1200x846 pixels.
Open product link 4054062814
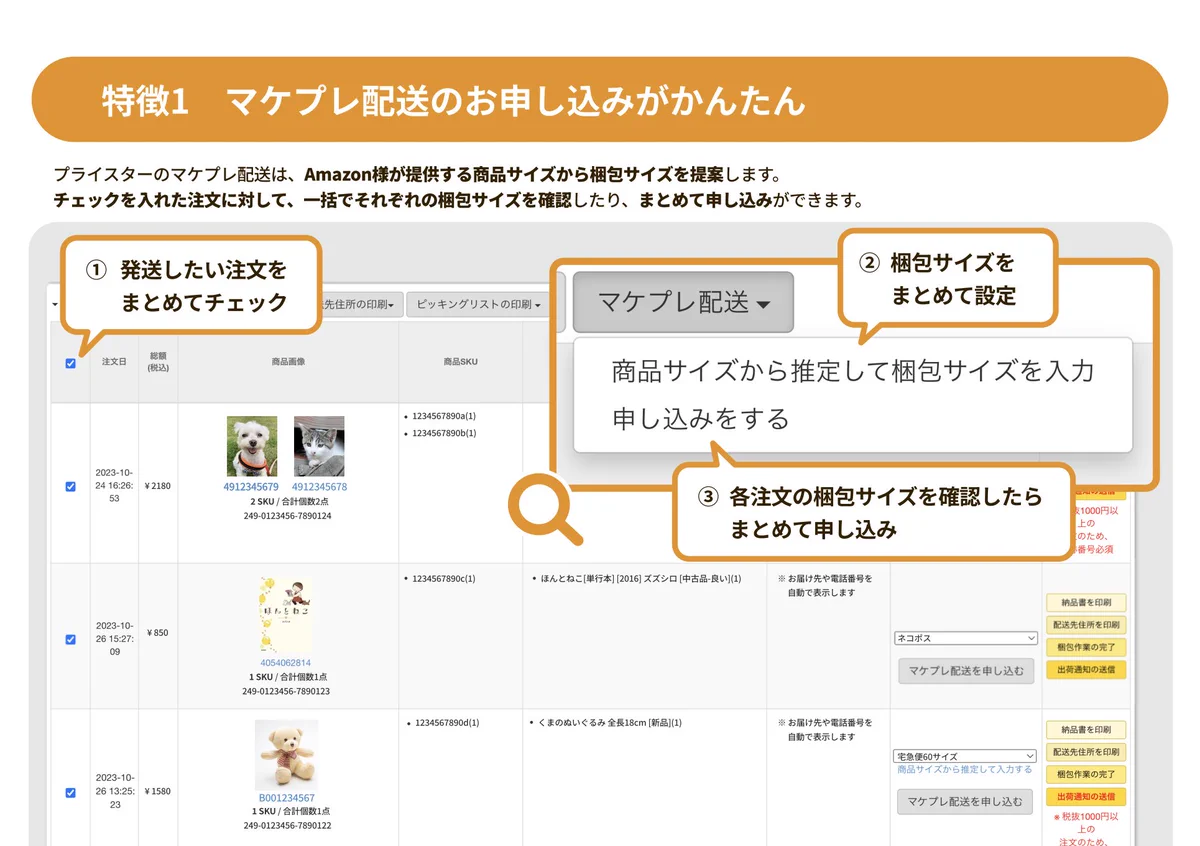click(x=286, y=663)
